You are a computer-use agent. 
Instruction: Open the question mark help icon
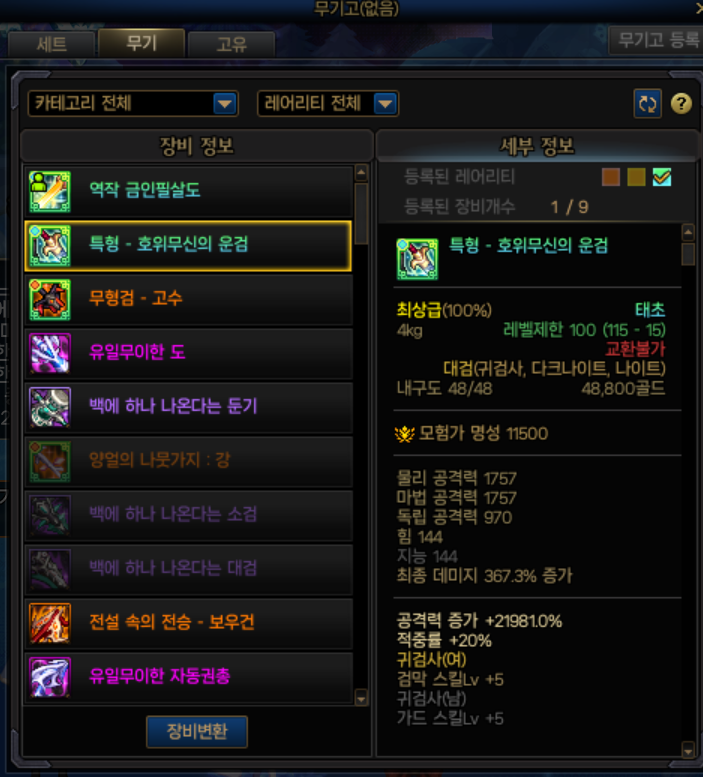681,104
